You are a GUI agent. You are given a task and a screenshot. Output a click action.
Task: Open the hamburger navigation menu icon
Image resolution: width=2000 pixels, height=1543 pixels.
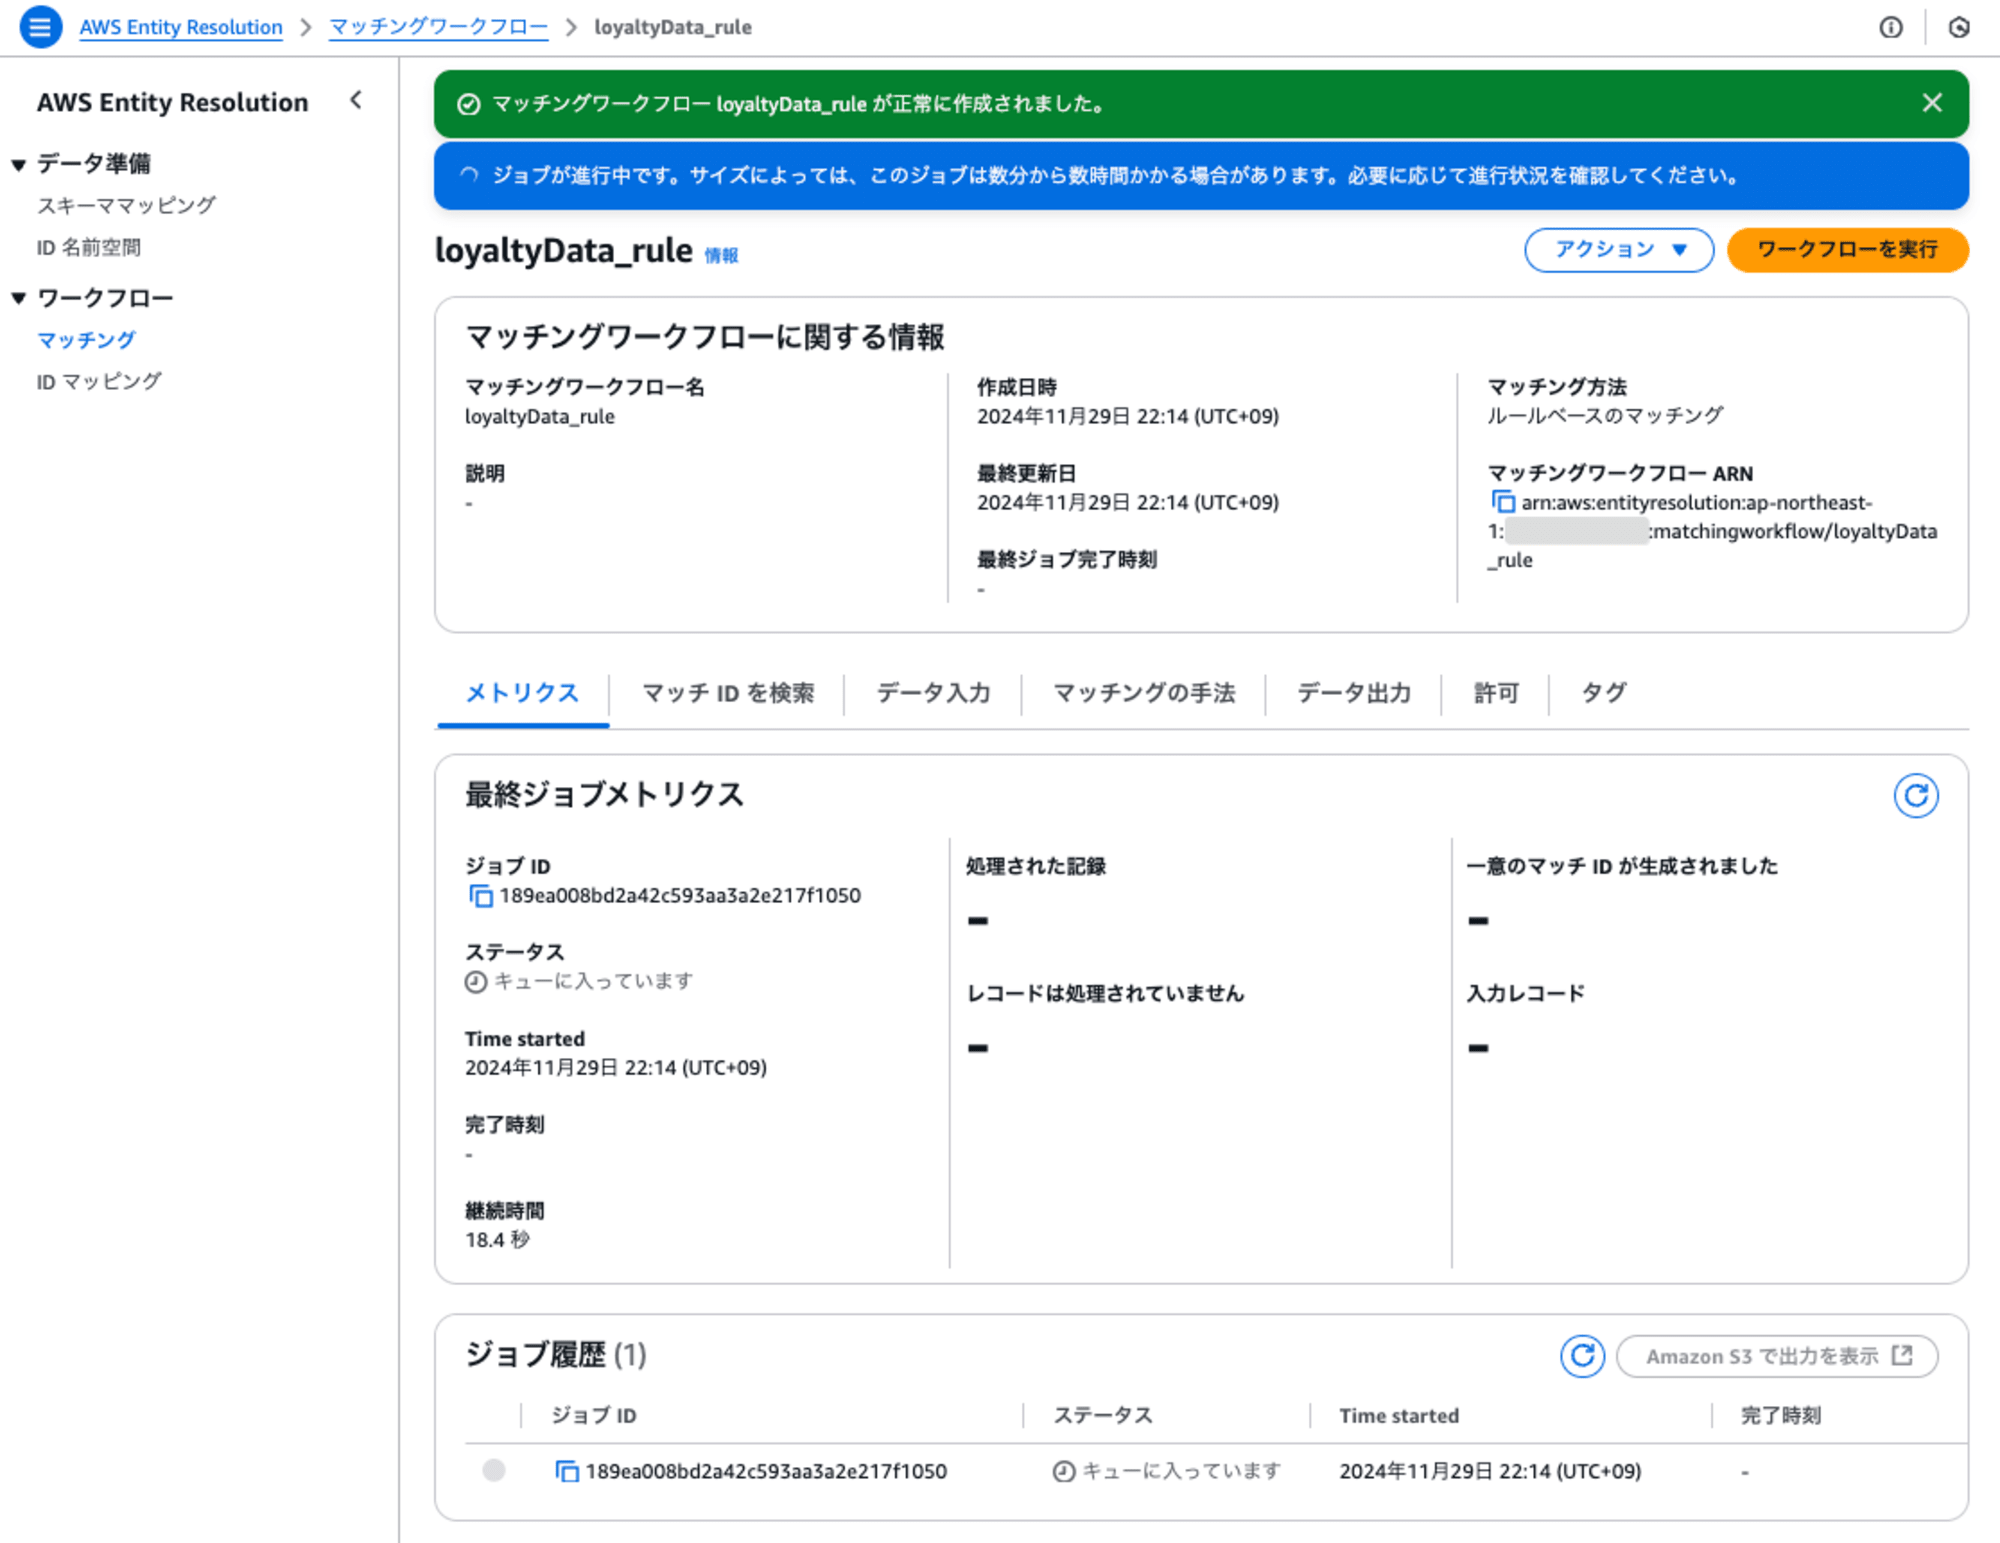point(40,27)
